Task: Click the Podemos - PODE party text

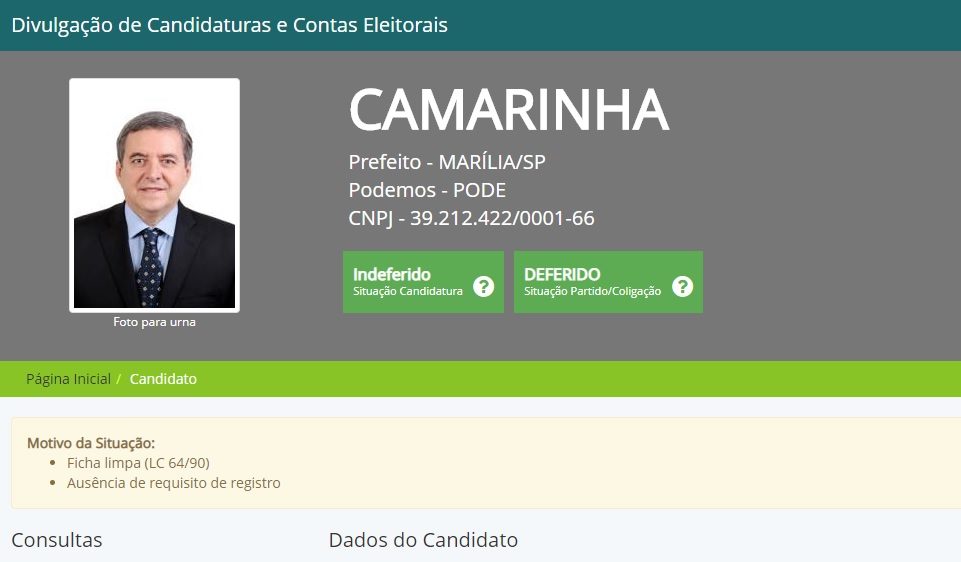Action: 427,190
